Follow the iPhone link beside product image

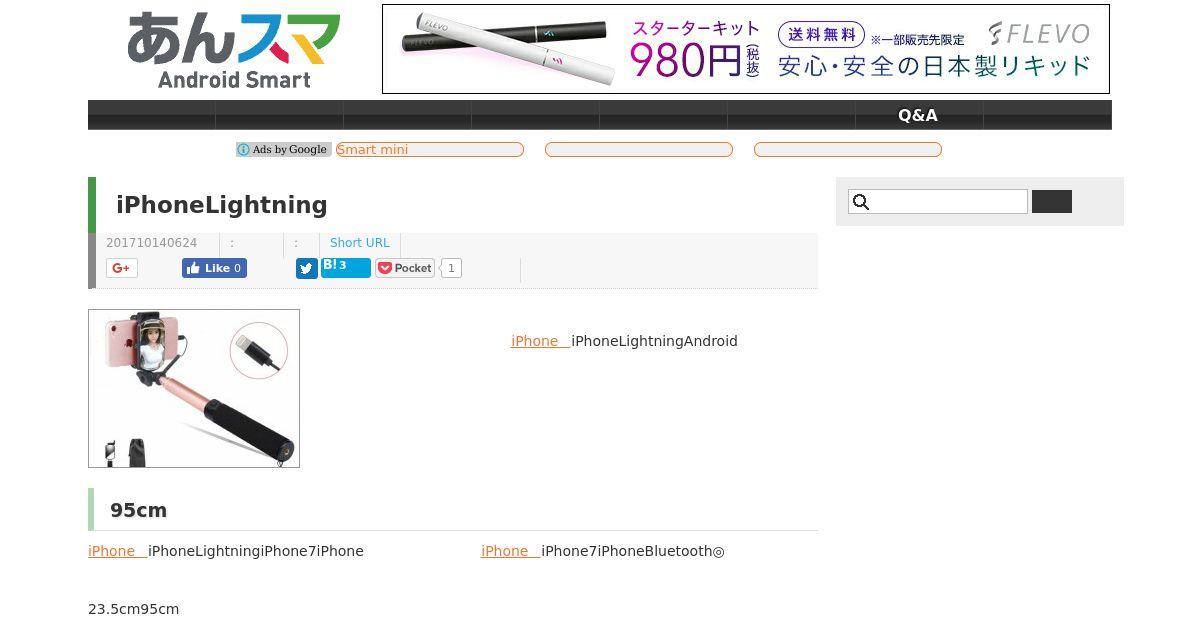tap(541, 341)
